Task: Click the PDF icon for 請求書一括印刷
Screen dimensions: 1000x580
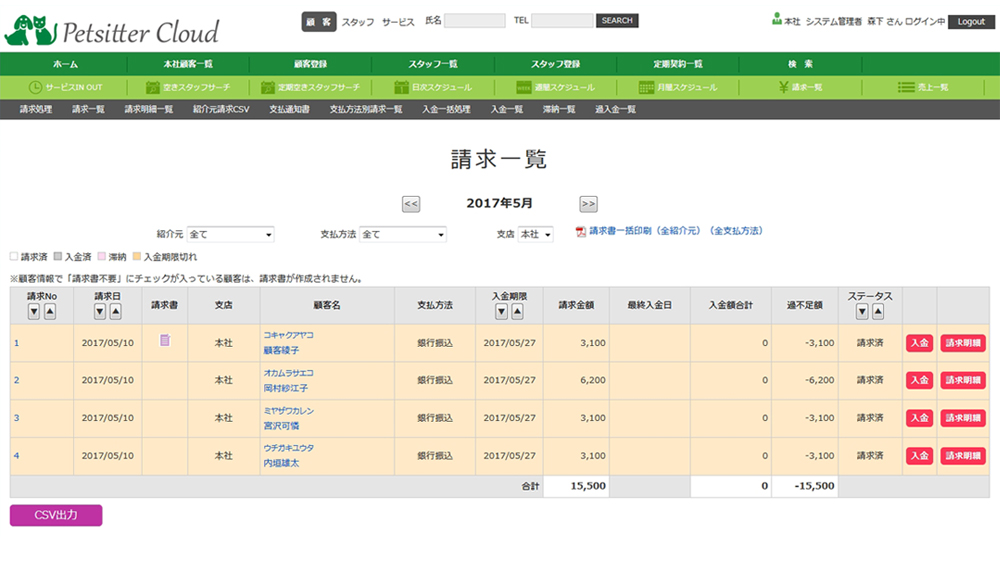Action: pos(580,232)
